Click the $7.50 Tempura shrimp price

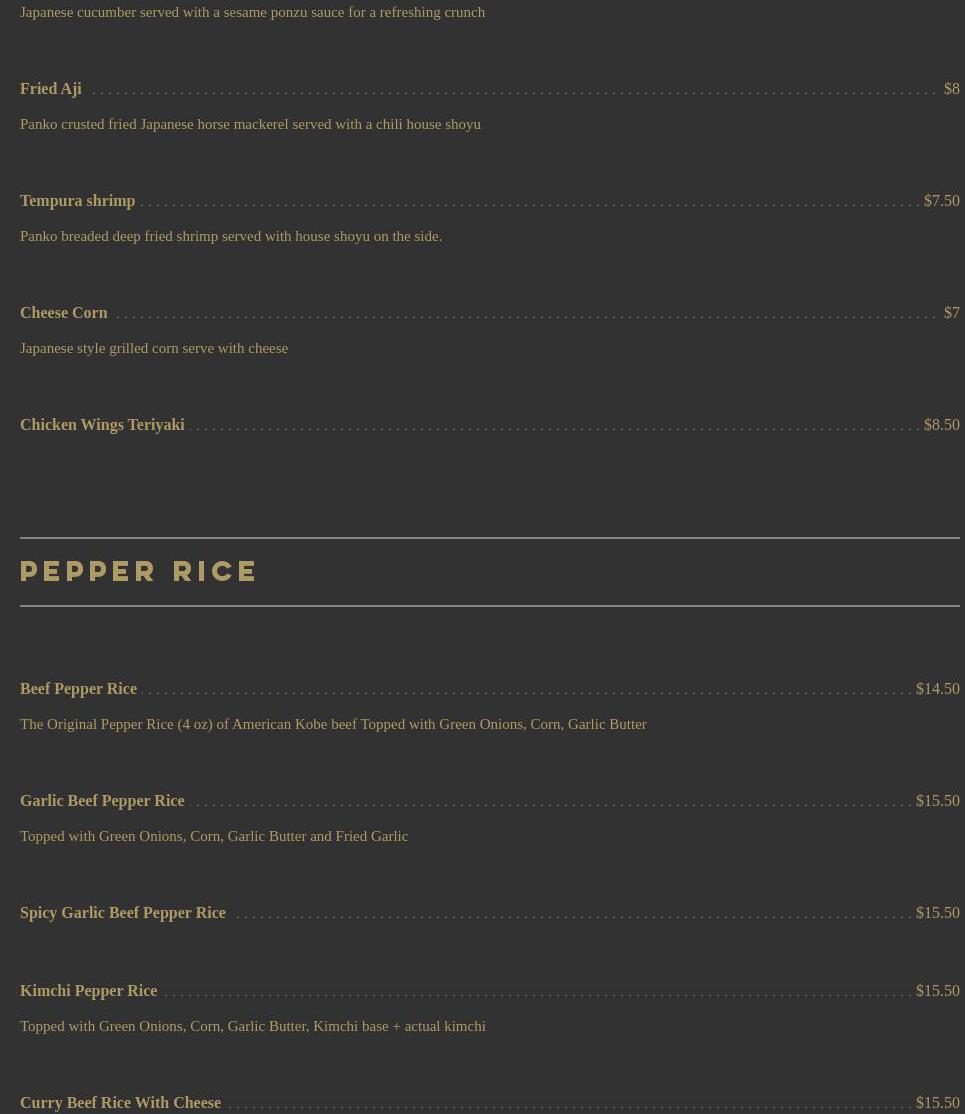click(941, 201)
